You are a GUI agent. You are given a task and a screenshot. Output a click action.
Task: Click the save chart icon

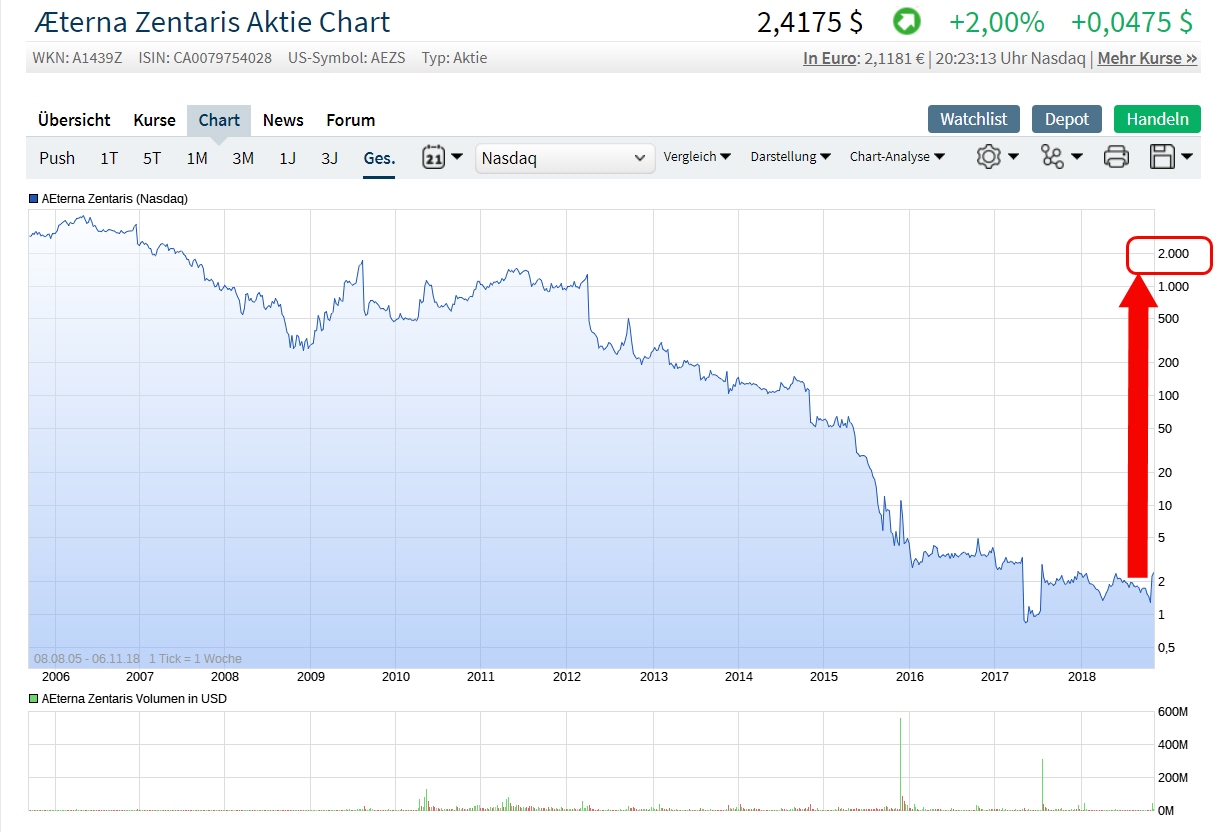tap(1164, 157)
